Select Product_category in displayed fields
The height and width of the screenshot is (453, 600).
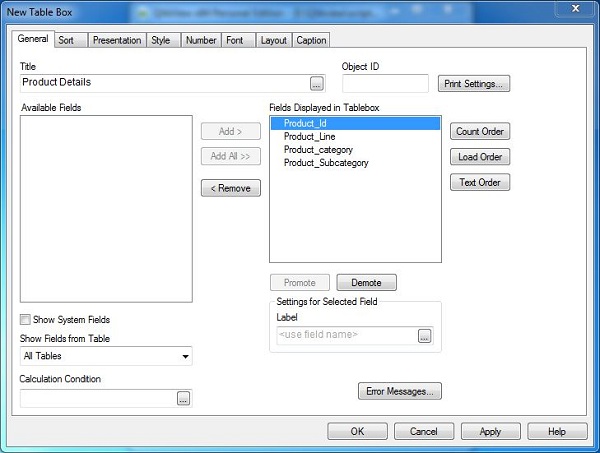coord(355,150)
